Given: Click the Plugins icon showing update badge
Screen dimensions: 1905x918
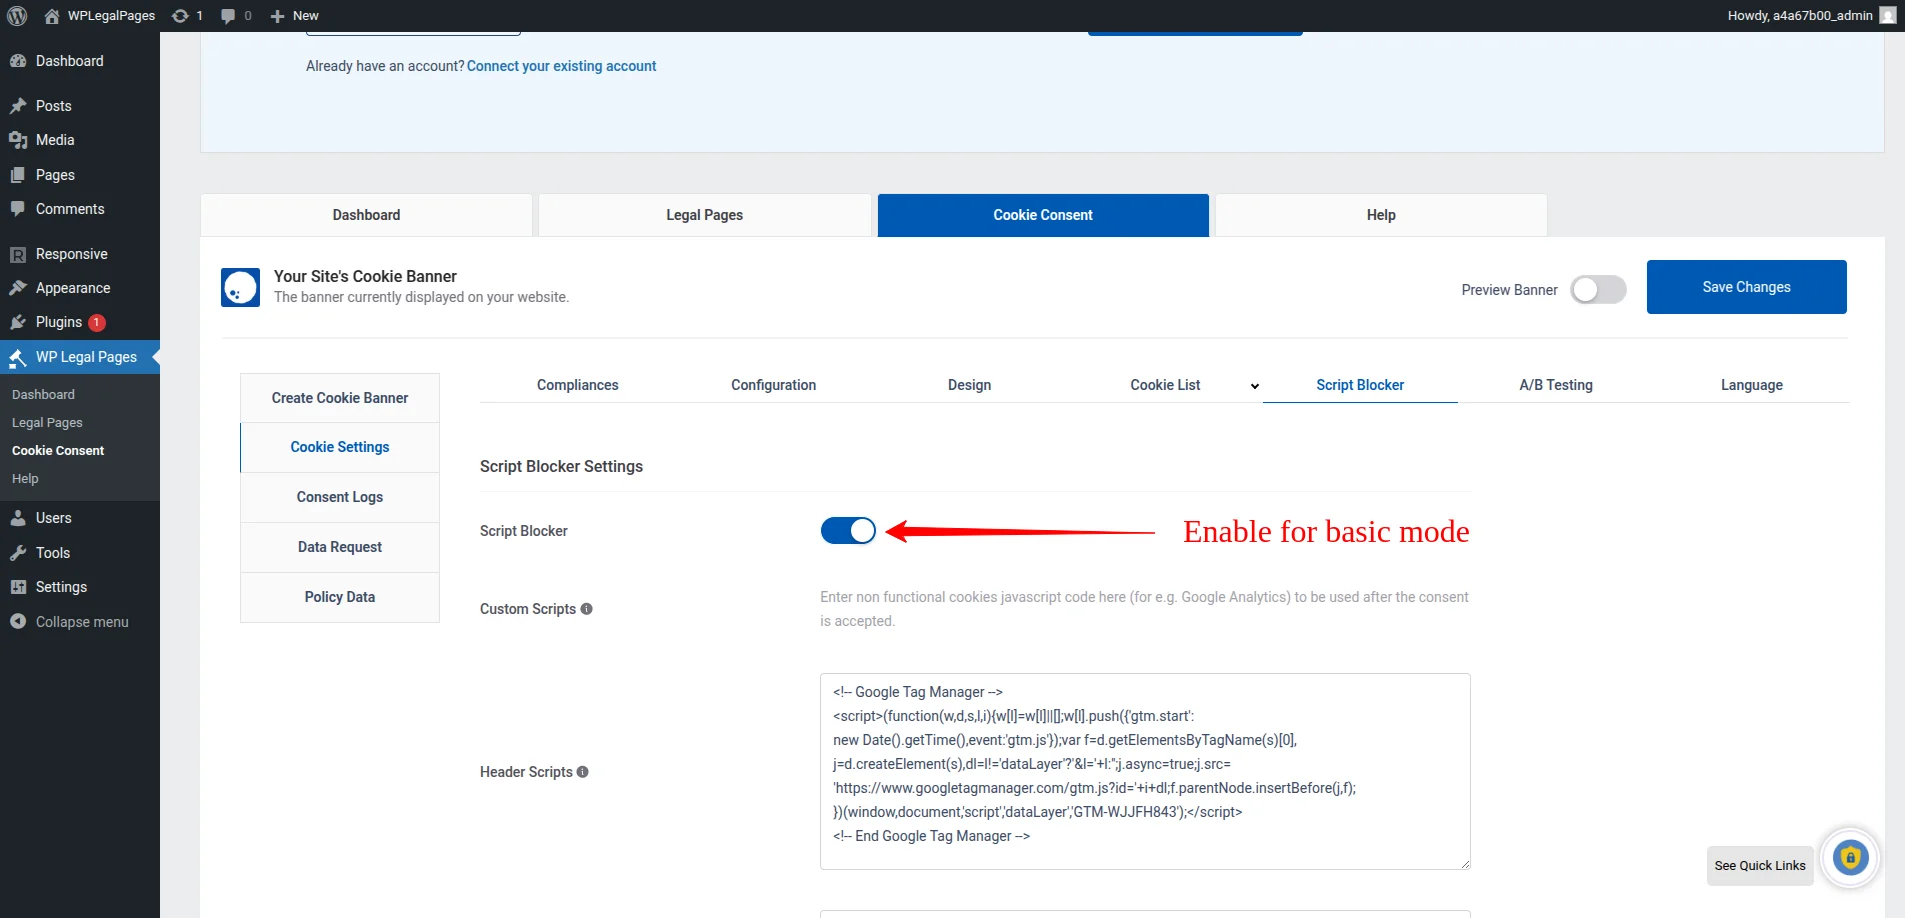Looking at the screenshot, I should pos(20,322).
